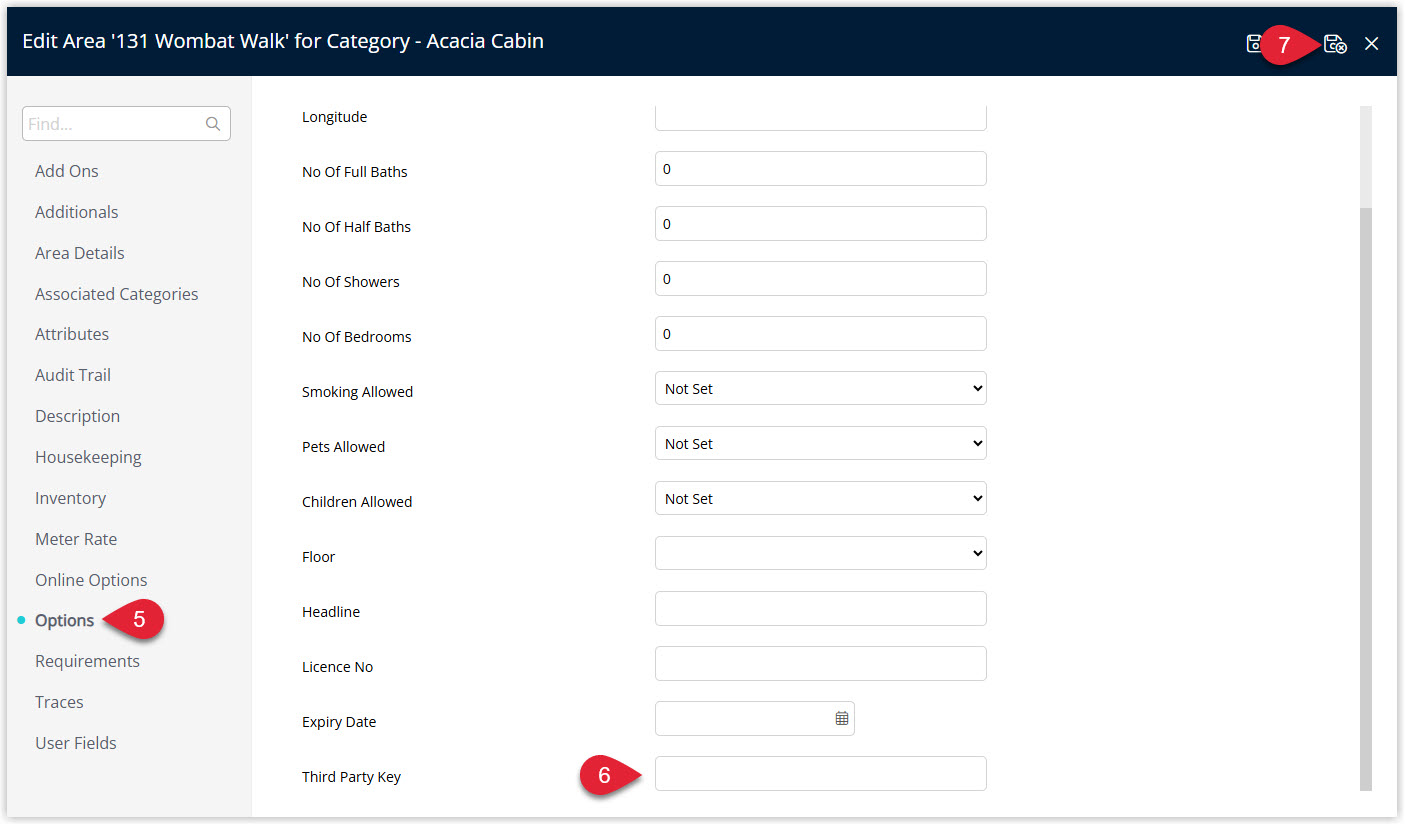The image size is (1405, 825).
Task: Open Associated Categories section
Action: [117, 294]
